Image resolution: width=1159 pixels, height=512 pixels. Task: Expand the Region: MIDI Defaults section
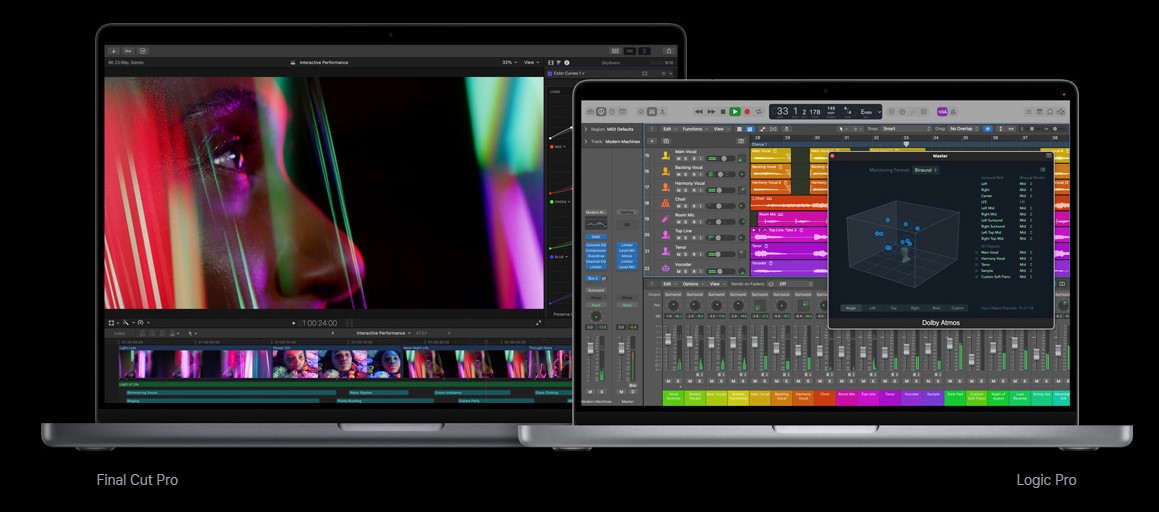(586, 129)
